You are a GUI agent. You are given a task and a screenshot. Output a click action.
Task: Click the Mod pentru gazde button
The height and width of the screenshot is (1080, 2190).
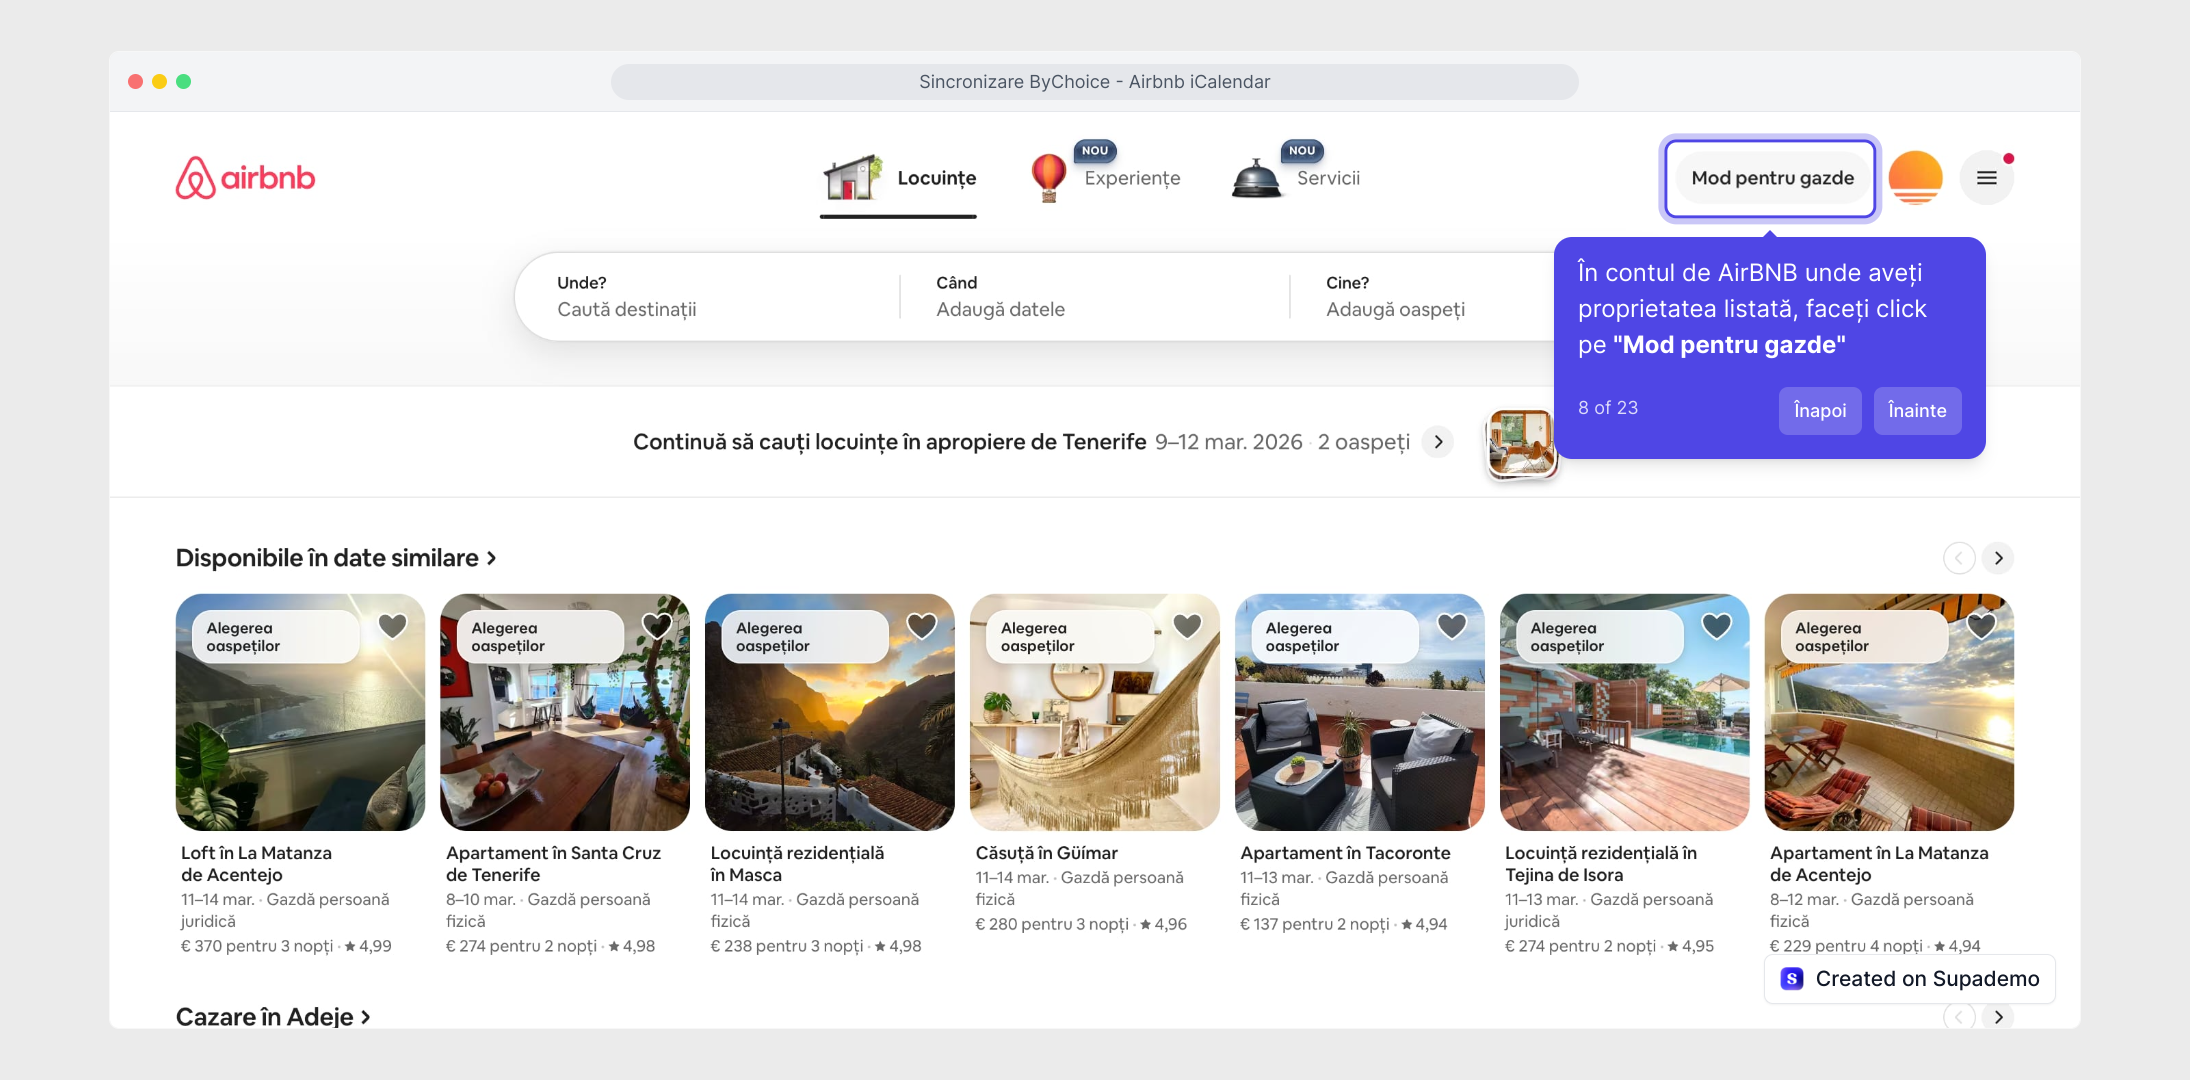click(1772, 178)
